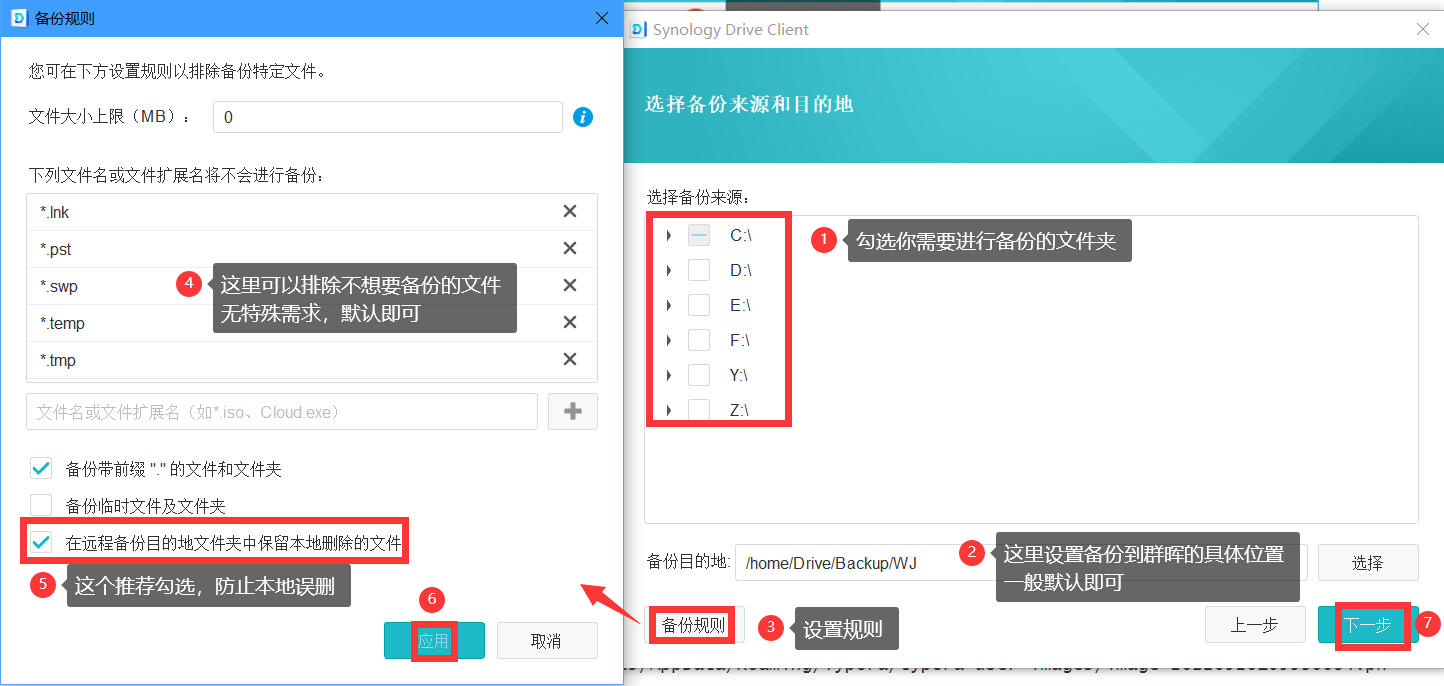Remove the *.tmp exclusion rule
The width and height of the screenshot is (1444, 686).
pos(570,359)
